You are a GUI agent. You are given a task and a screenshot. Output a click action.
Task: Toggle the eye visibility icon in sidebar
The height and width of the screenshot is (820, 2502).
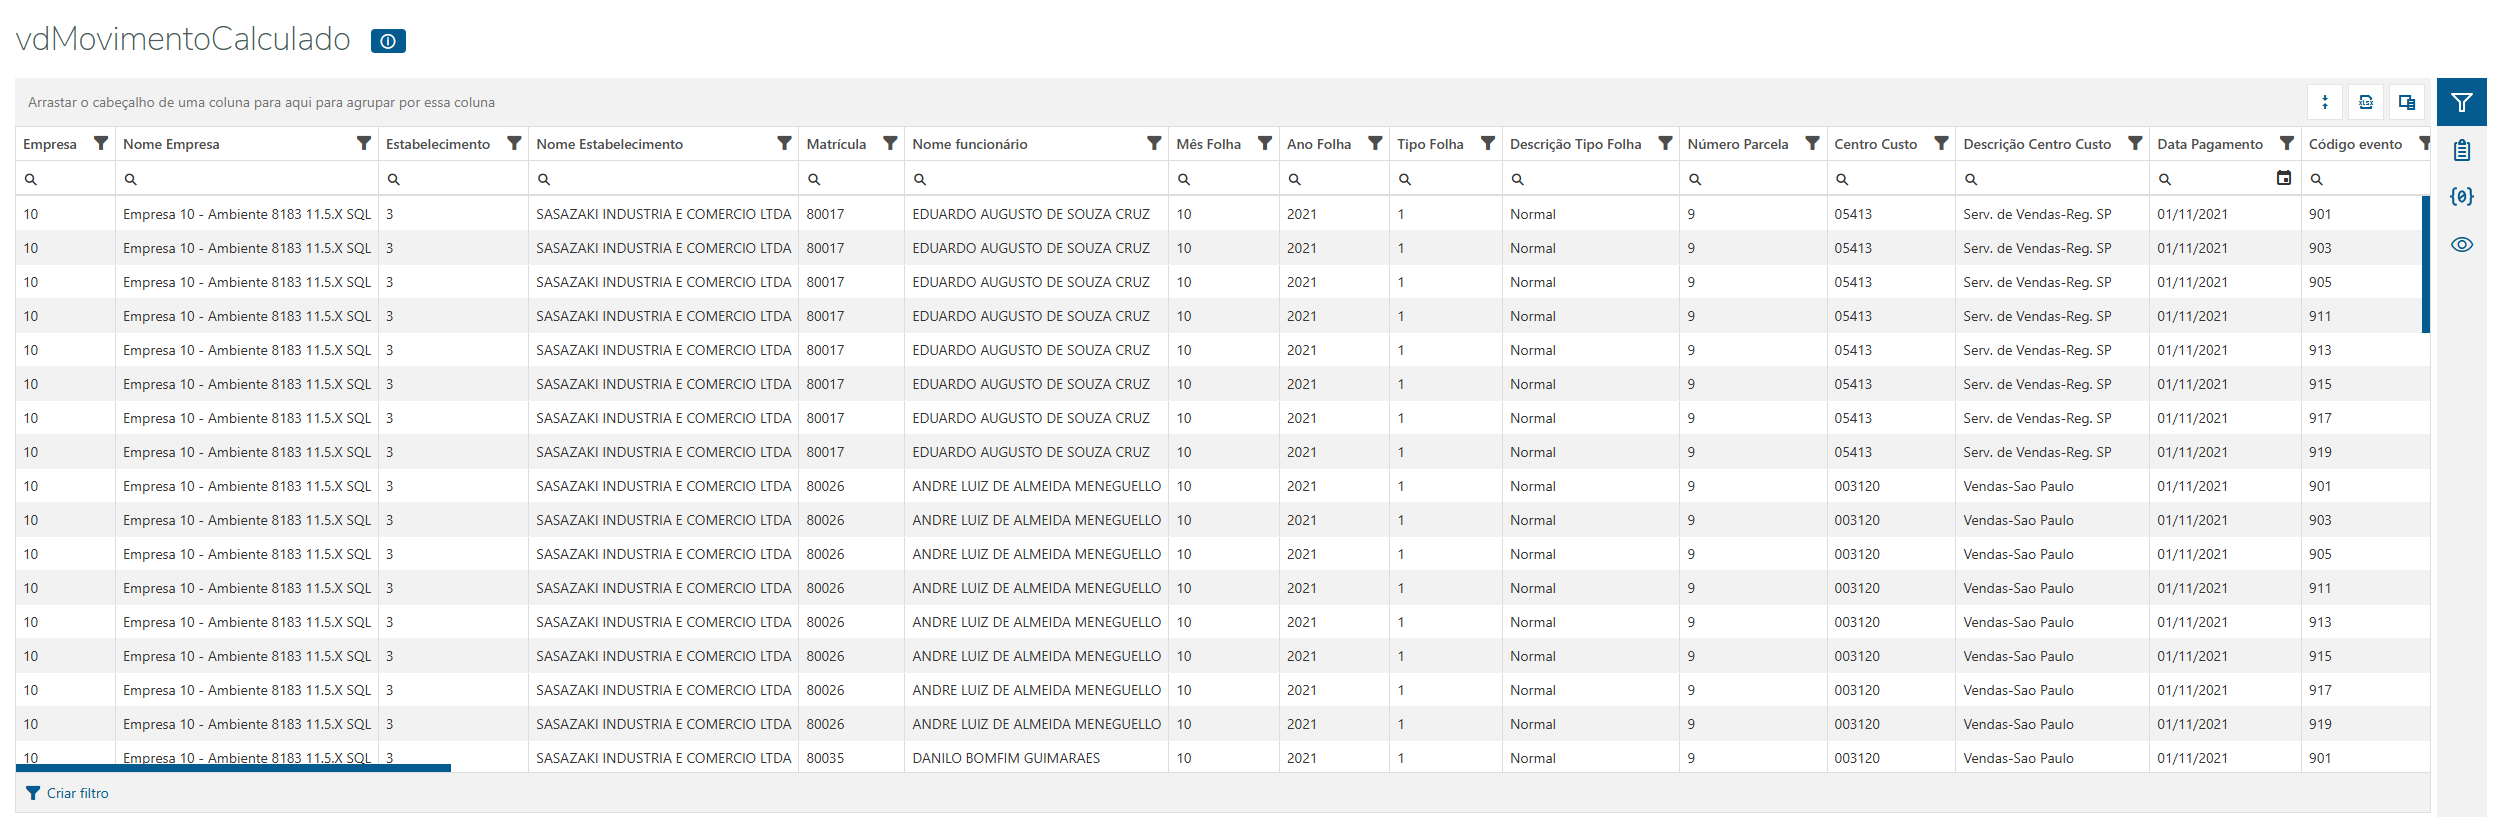(2461, 245)
